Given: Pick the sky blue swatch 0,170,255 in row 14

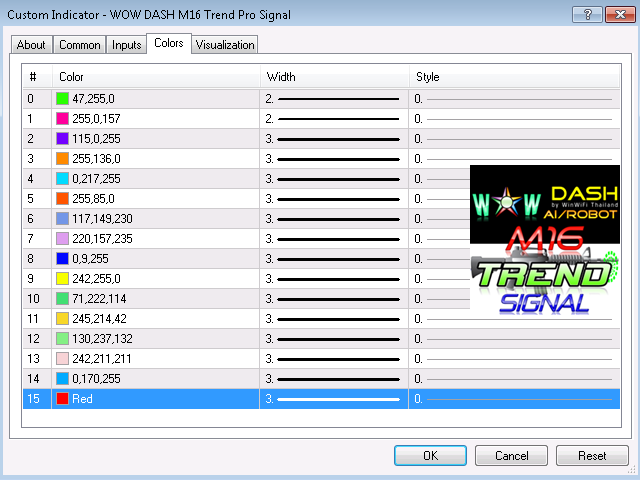Looking at the screenshot, I should (62, 379).
